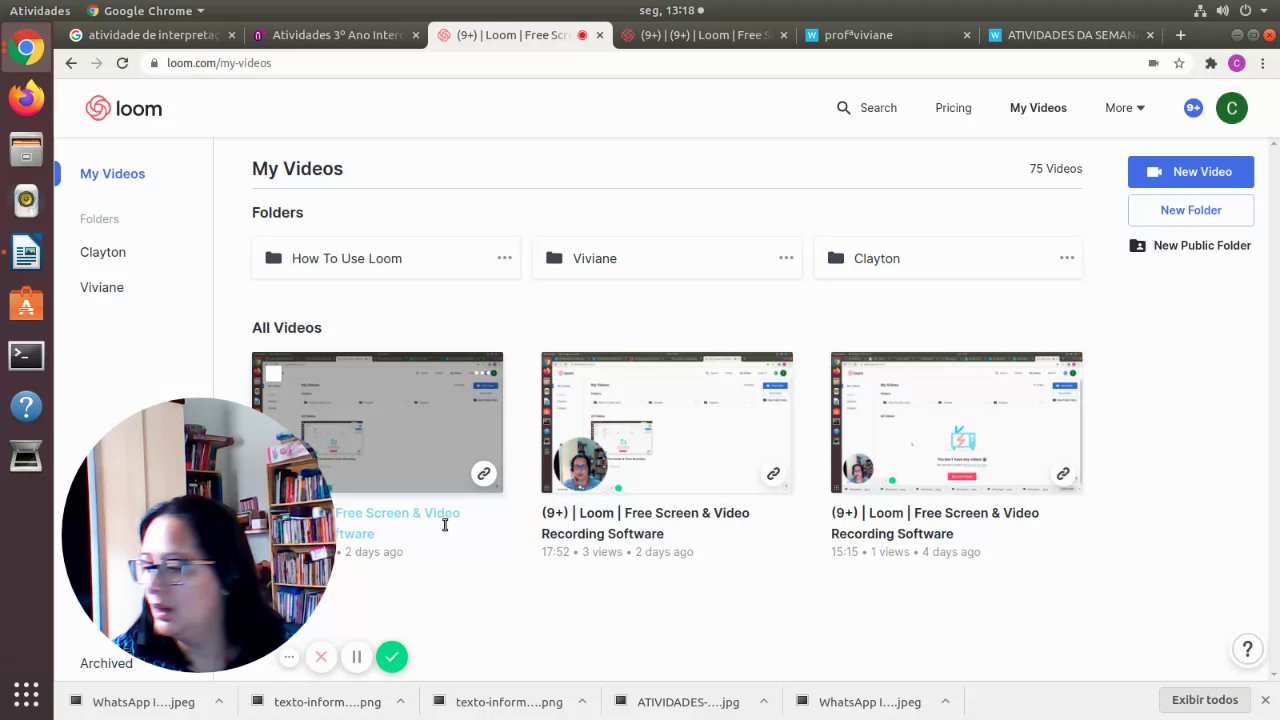Image resolution: width=1280 pixels, height=720 pixels.
Task: Switch to ATIVIDADES DA SEMANA tab
Action: (x=1071, y=35)
